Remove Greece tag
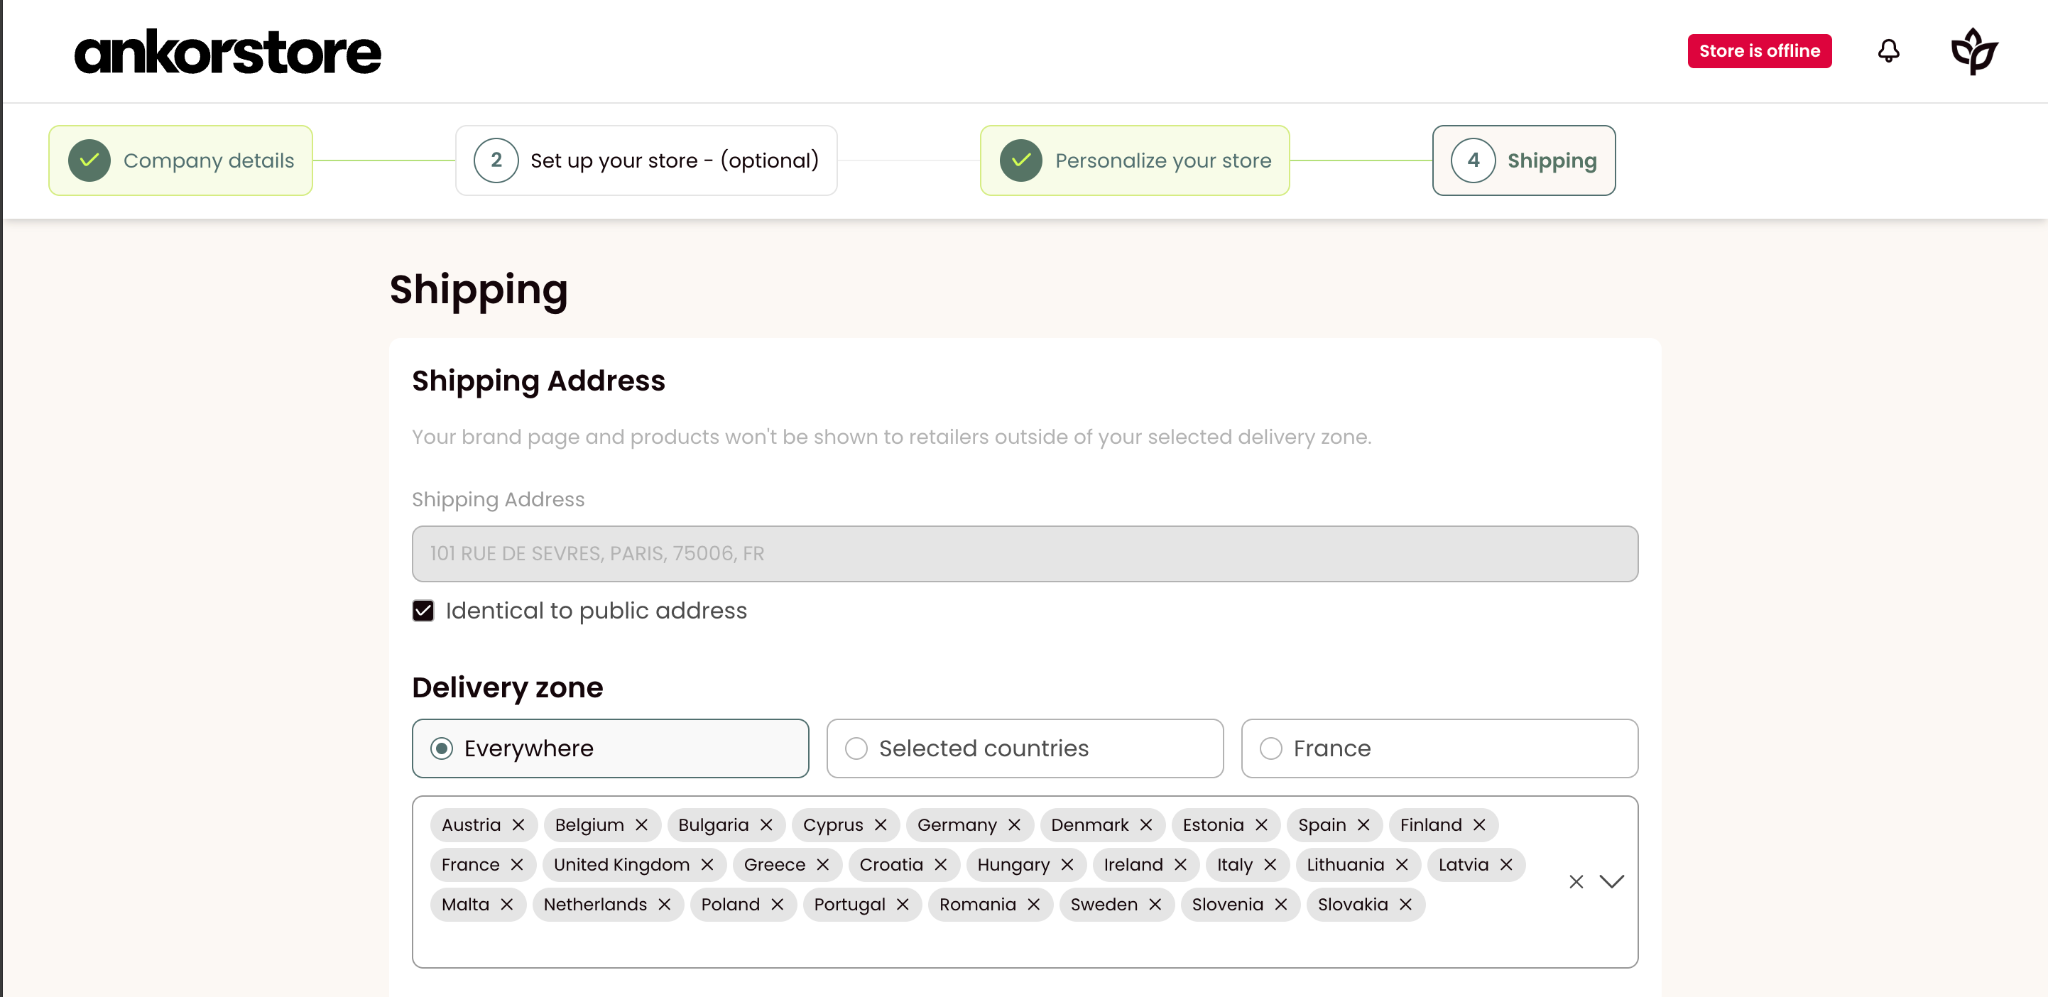 click(x=822, y=865)
